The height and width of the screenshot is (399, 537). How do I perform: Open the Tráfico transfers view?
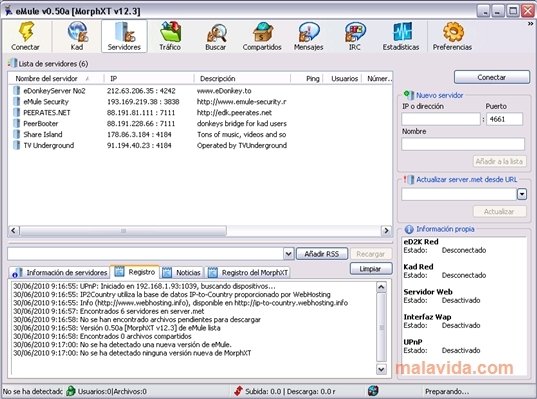(170, 36)
